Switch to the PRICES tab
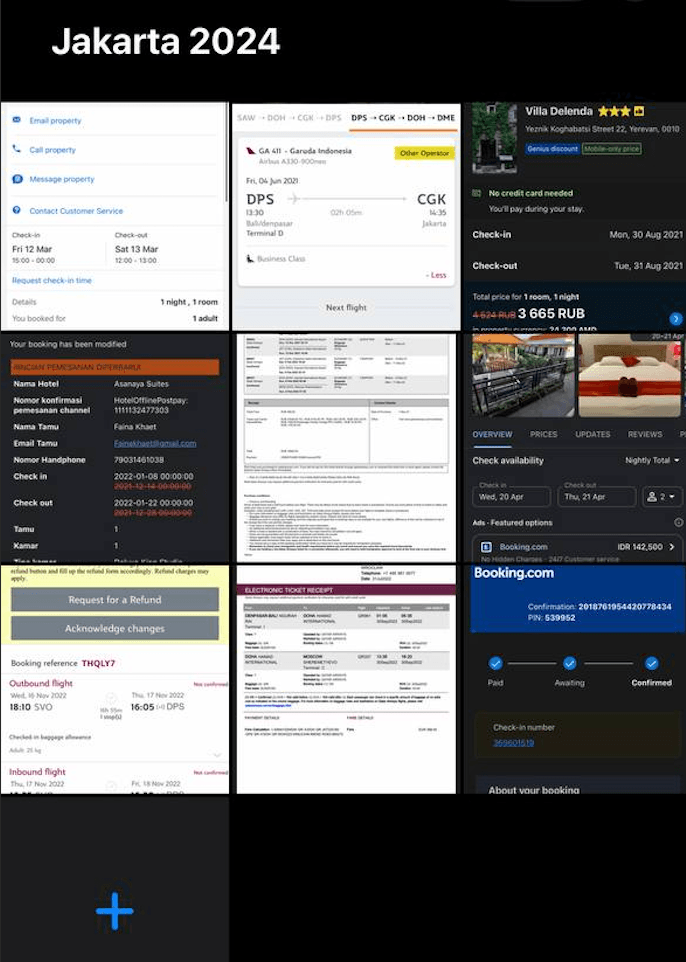The image size is (686, 962). pos(544,435)
